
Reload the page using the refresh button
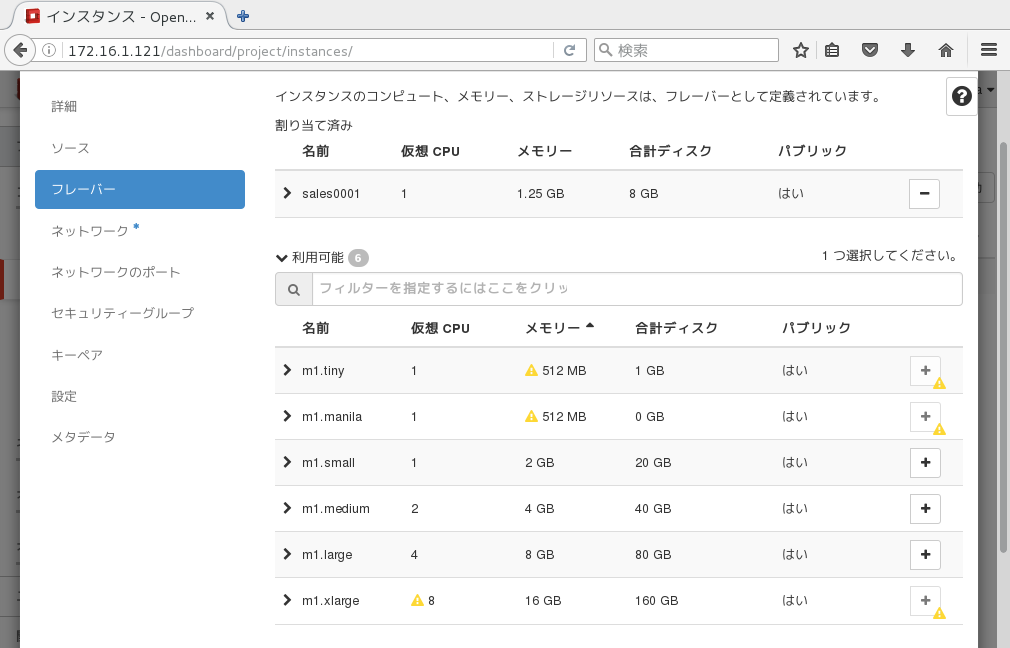pos(569,50)
